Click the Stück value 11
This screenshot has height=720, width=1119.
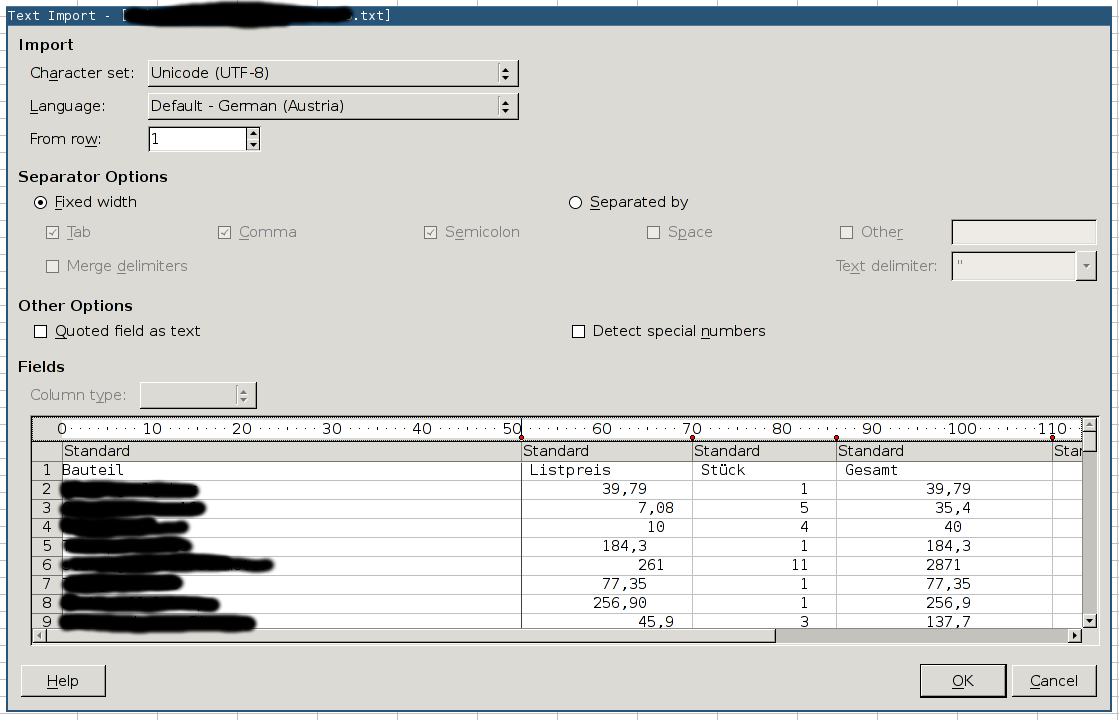[799, 565]
